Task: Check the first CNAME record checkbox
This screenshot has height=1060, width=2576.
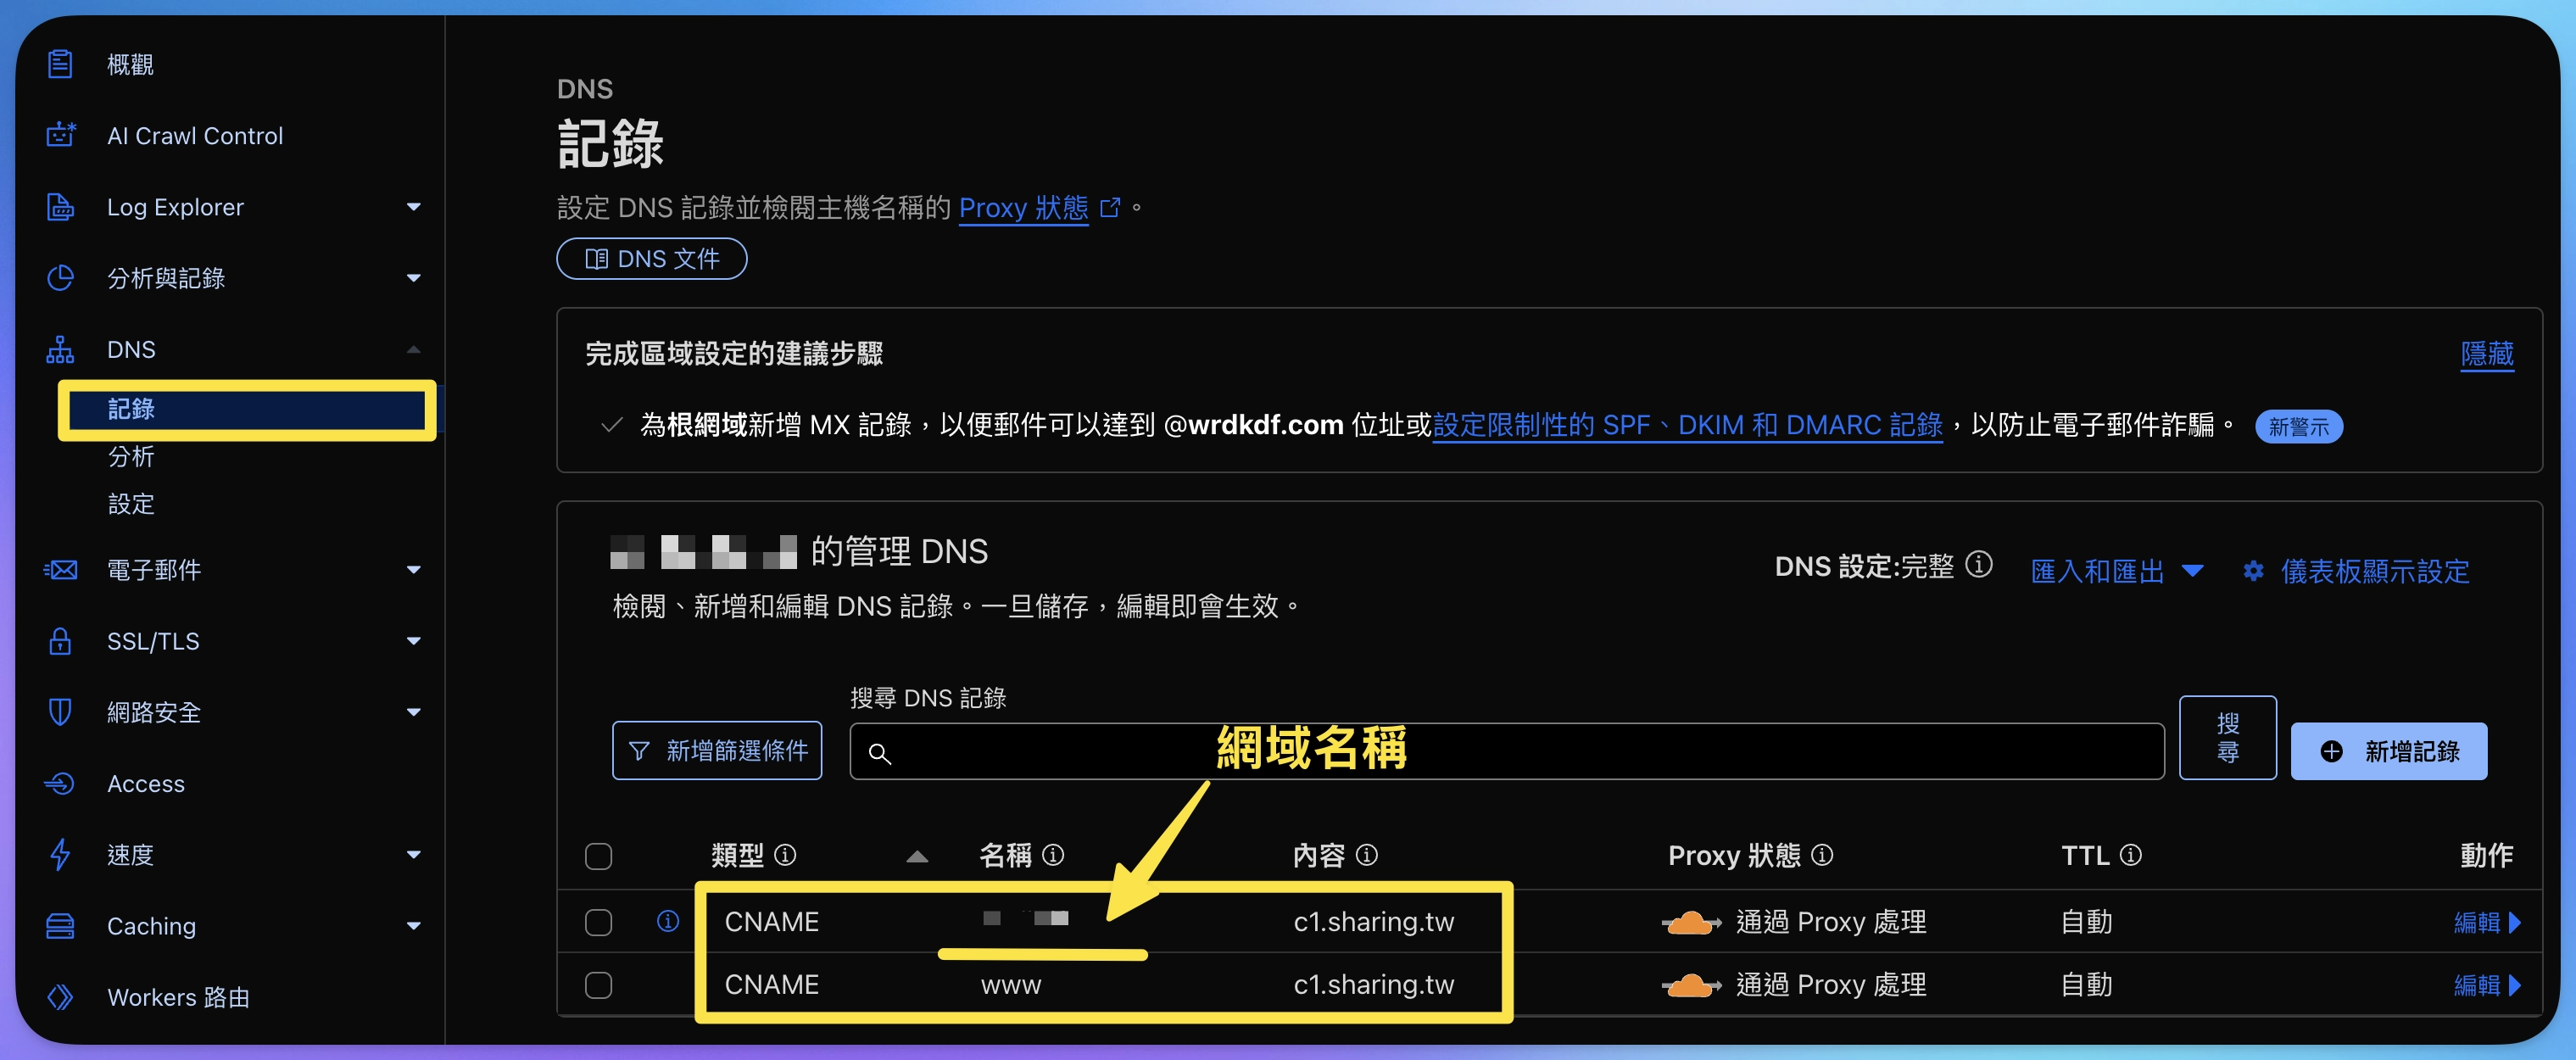Action: (598, 922)
